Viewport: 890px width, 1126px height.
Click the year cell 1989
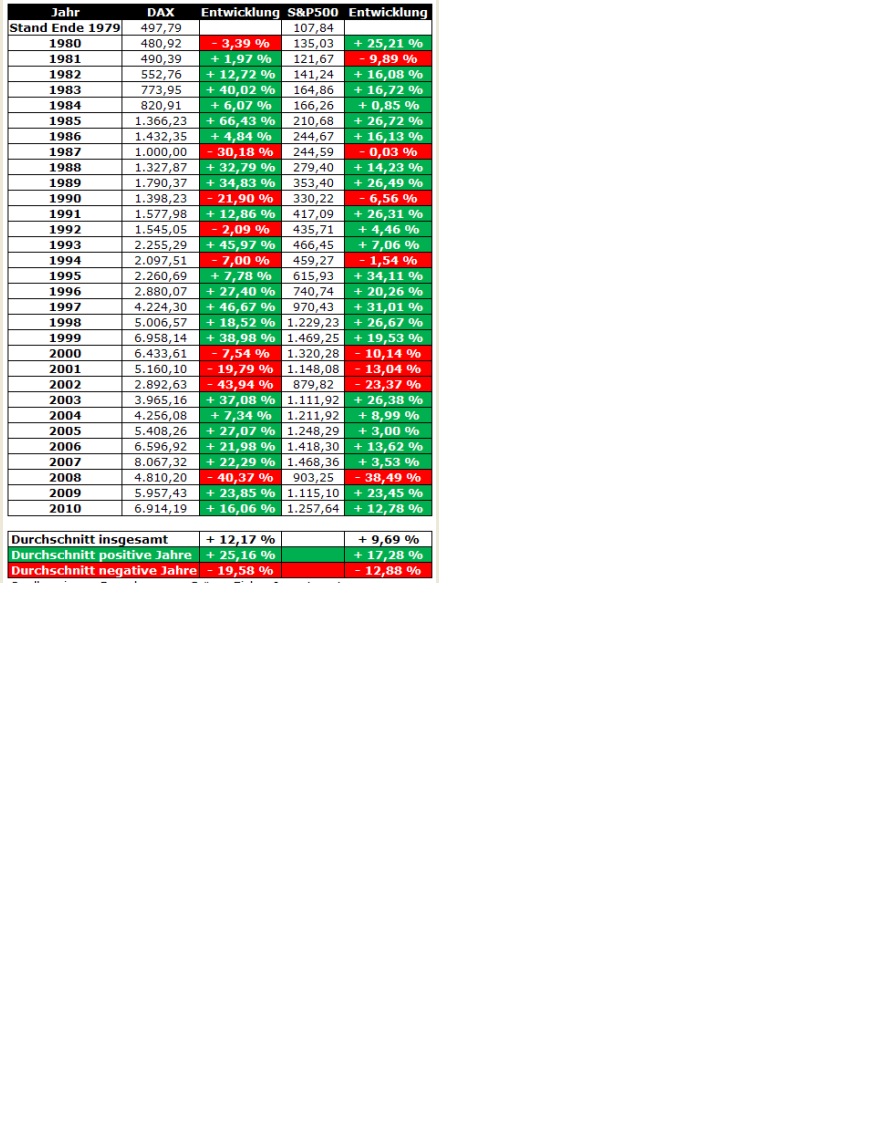click(x=65, y=182)
